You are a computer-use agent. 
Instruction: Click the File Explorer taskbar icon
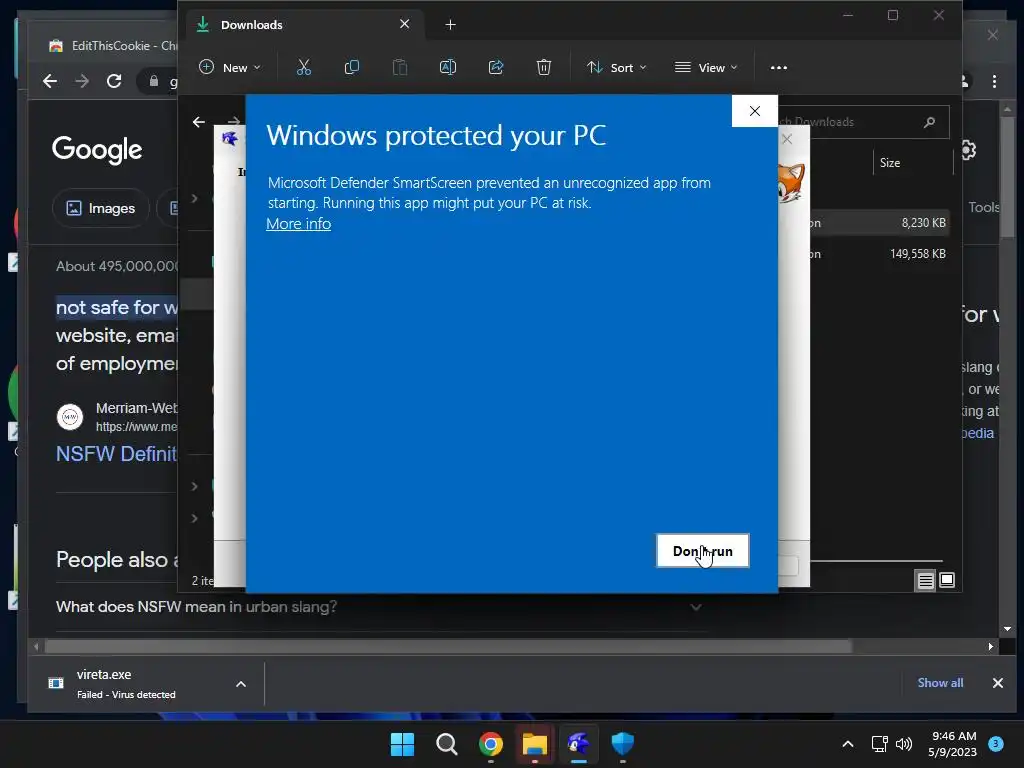point(534,744)
